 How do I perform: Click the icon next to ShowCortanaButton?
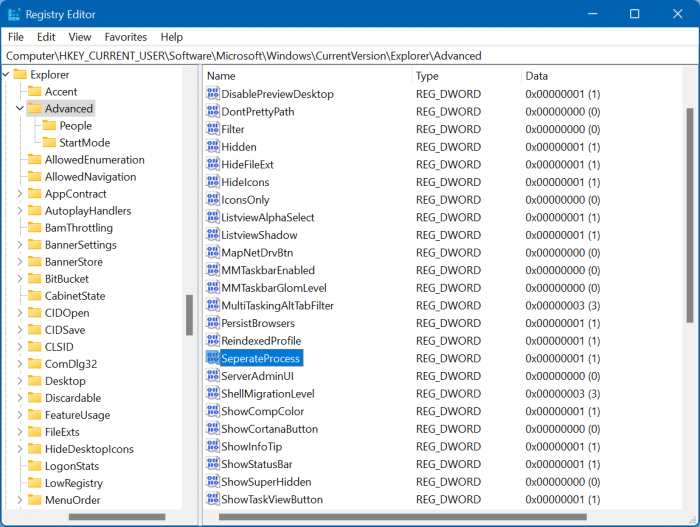[x=212, y=428]
